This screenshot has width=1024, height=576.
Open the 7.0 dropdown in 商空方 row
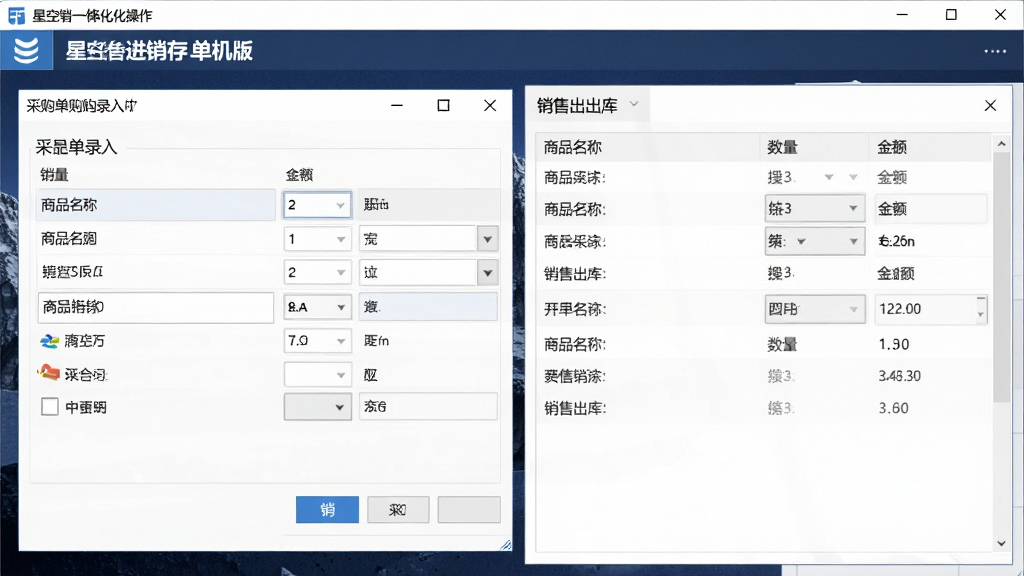[317, 340]
